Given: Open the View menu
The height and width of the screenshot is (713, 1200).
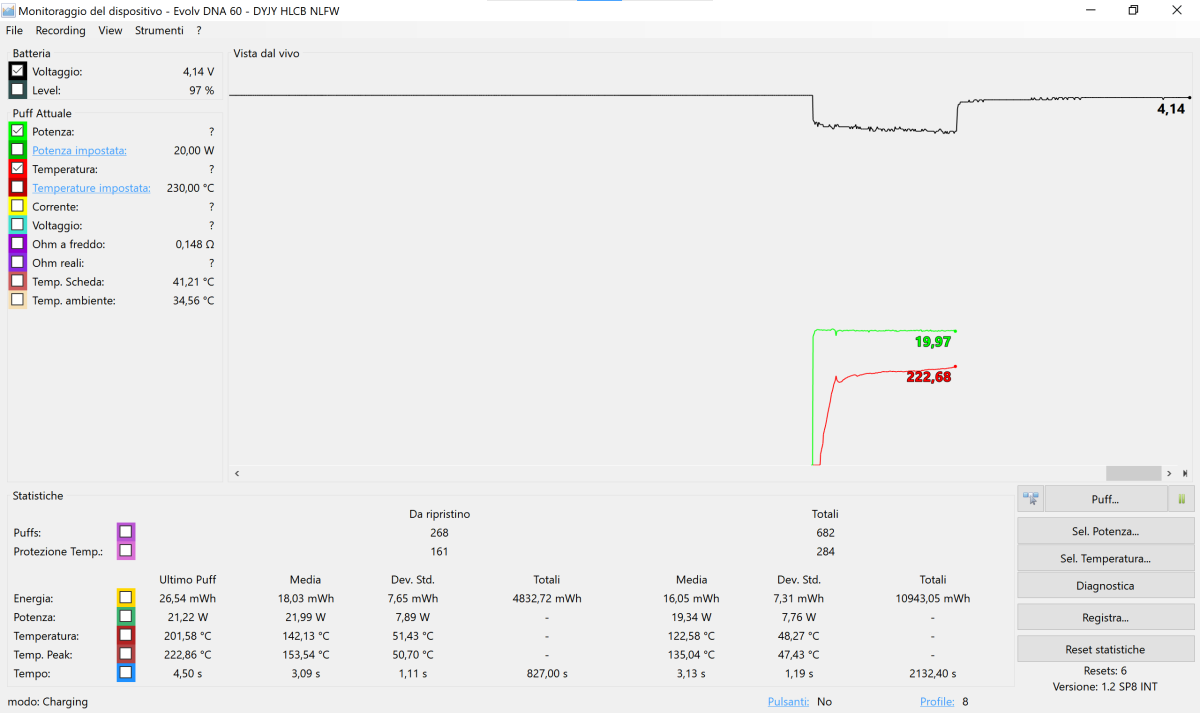Looking at the screenshot, I should click(x=110, y=30).
